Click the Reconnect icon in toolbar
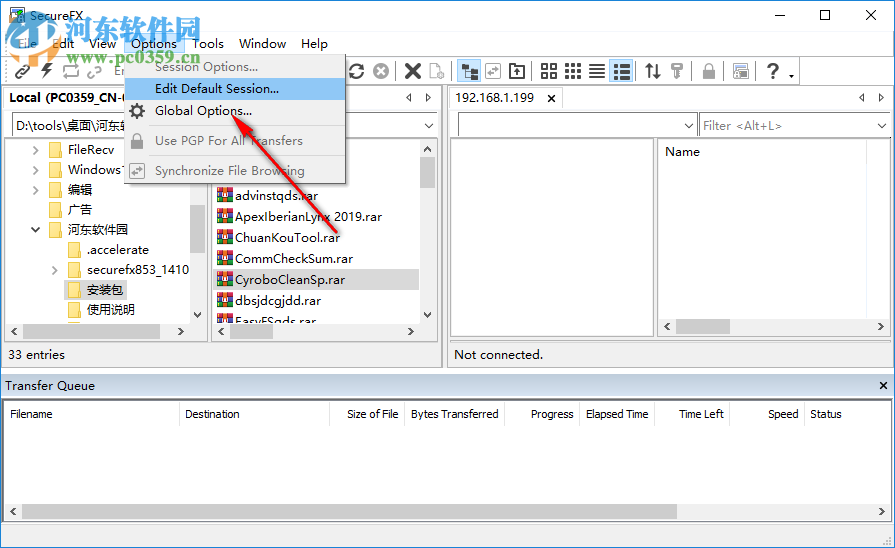895x548 pixels. (71, 71)
